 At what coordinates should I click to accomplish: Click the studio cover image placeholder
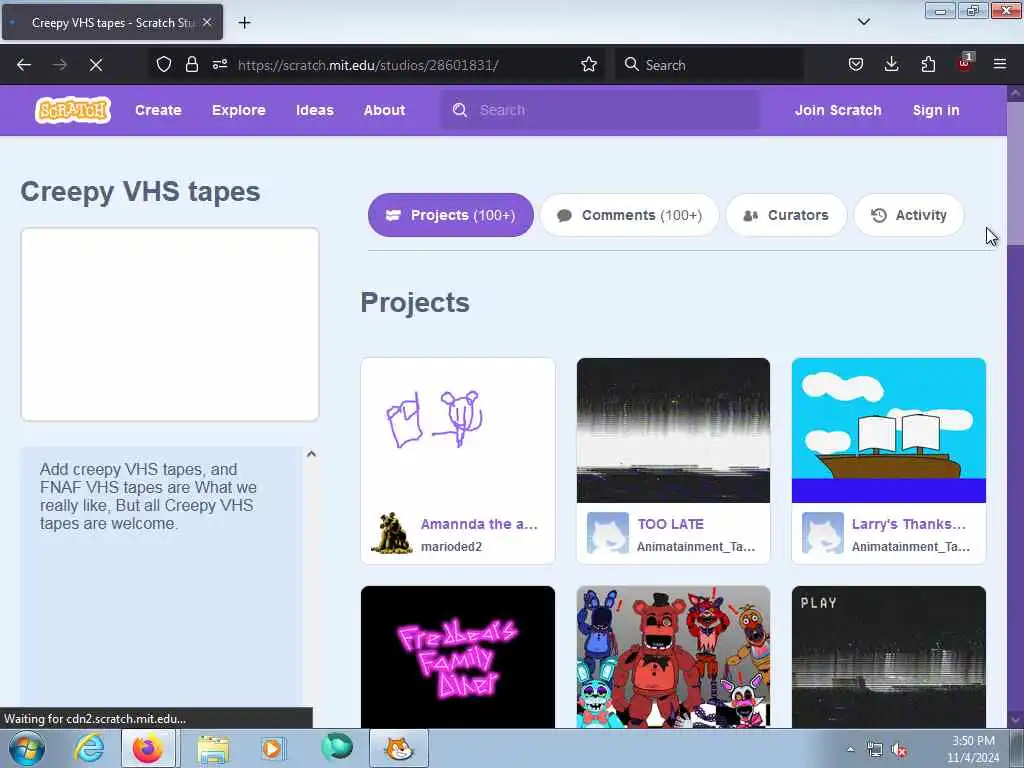pos(170,324)
